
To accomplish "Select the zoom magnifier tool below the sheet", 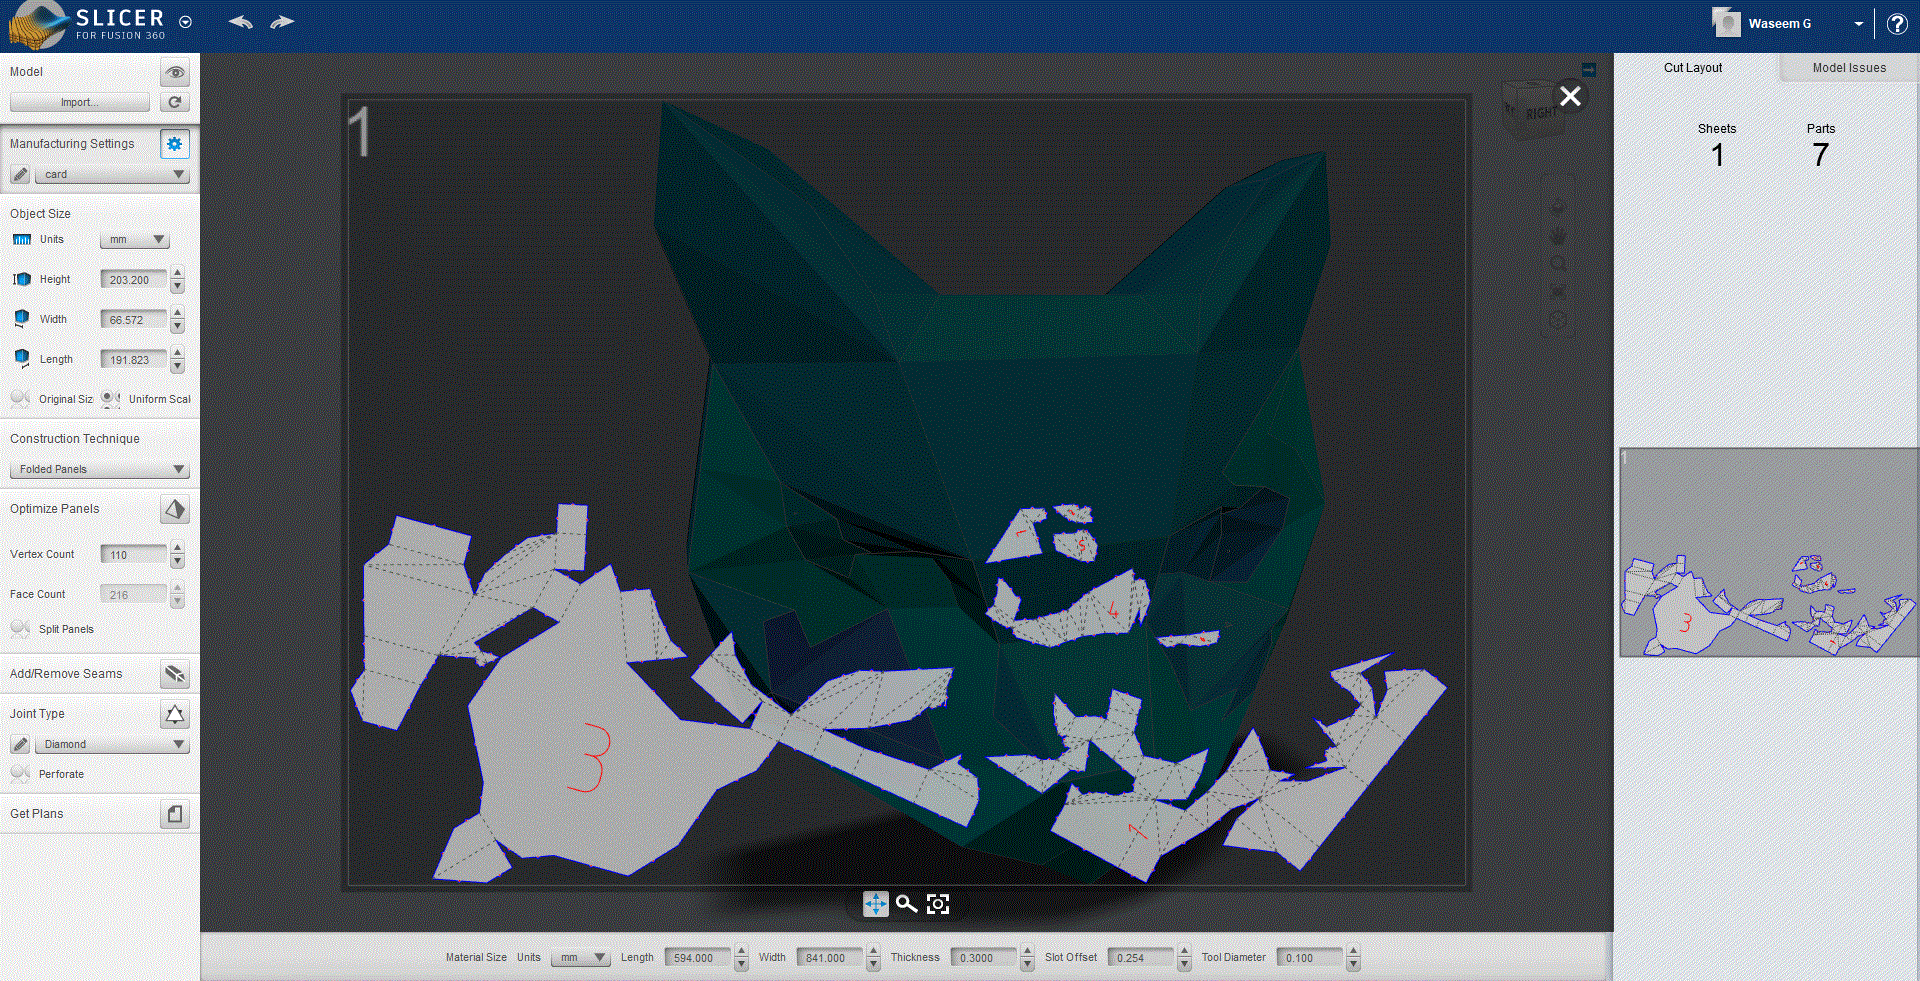I will [906, 904].
